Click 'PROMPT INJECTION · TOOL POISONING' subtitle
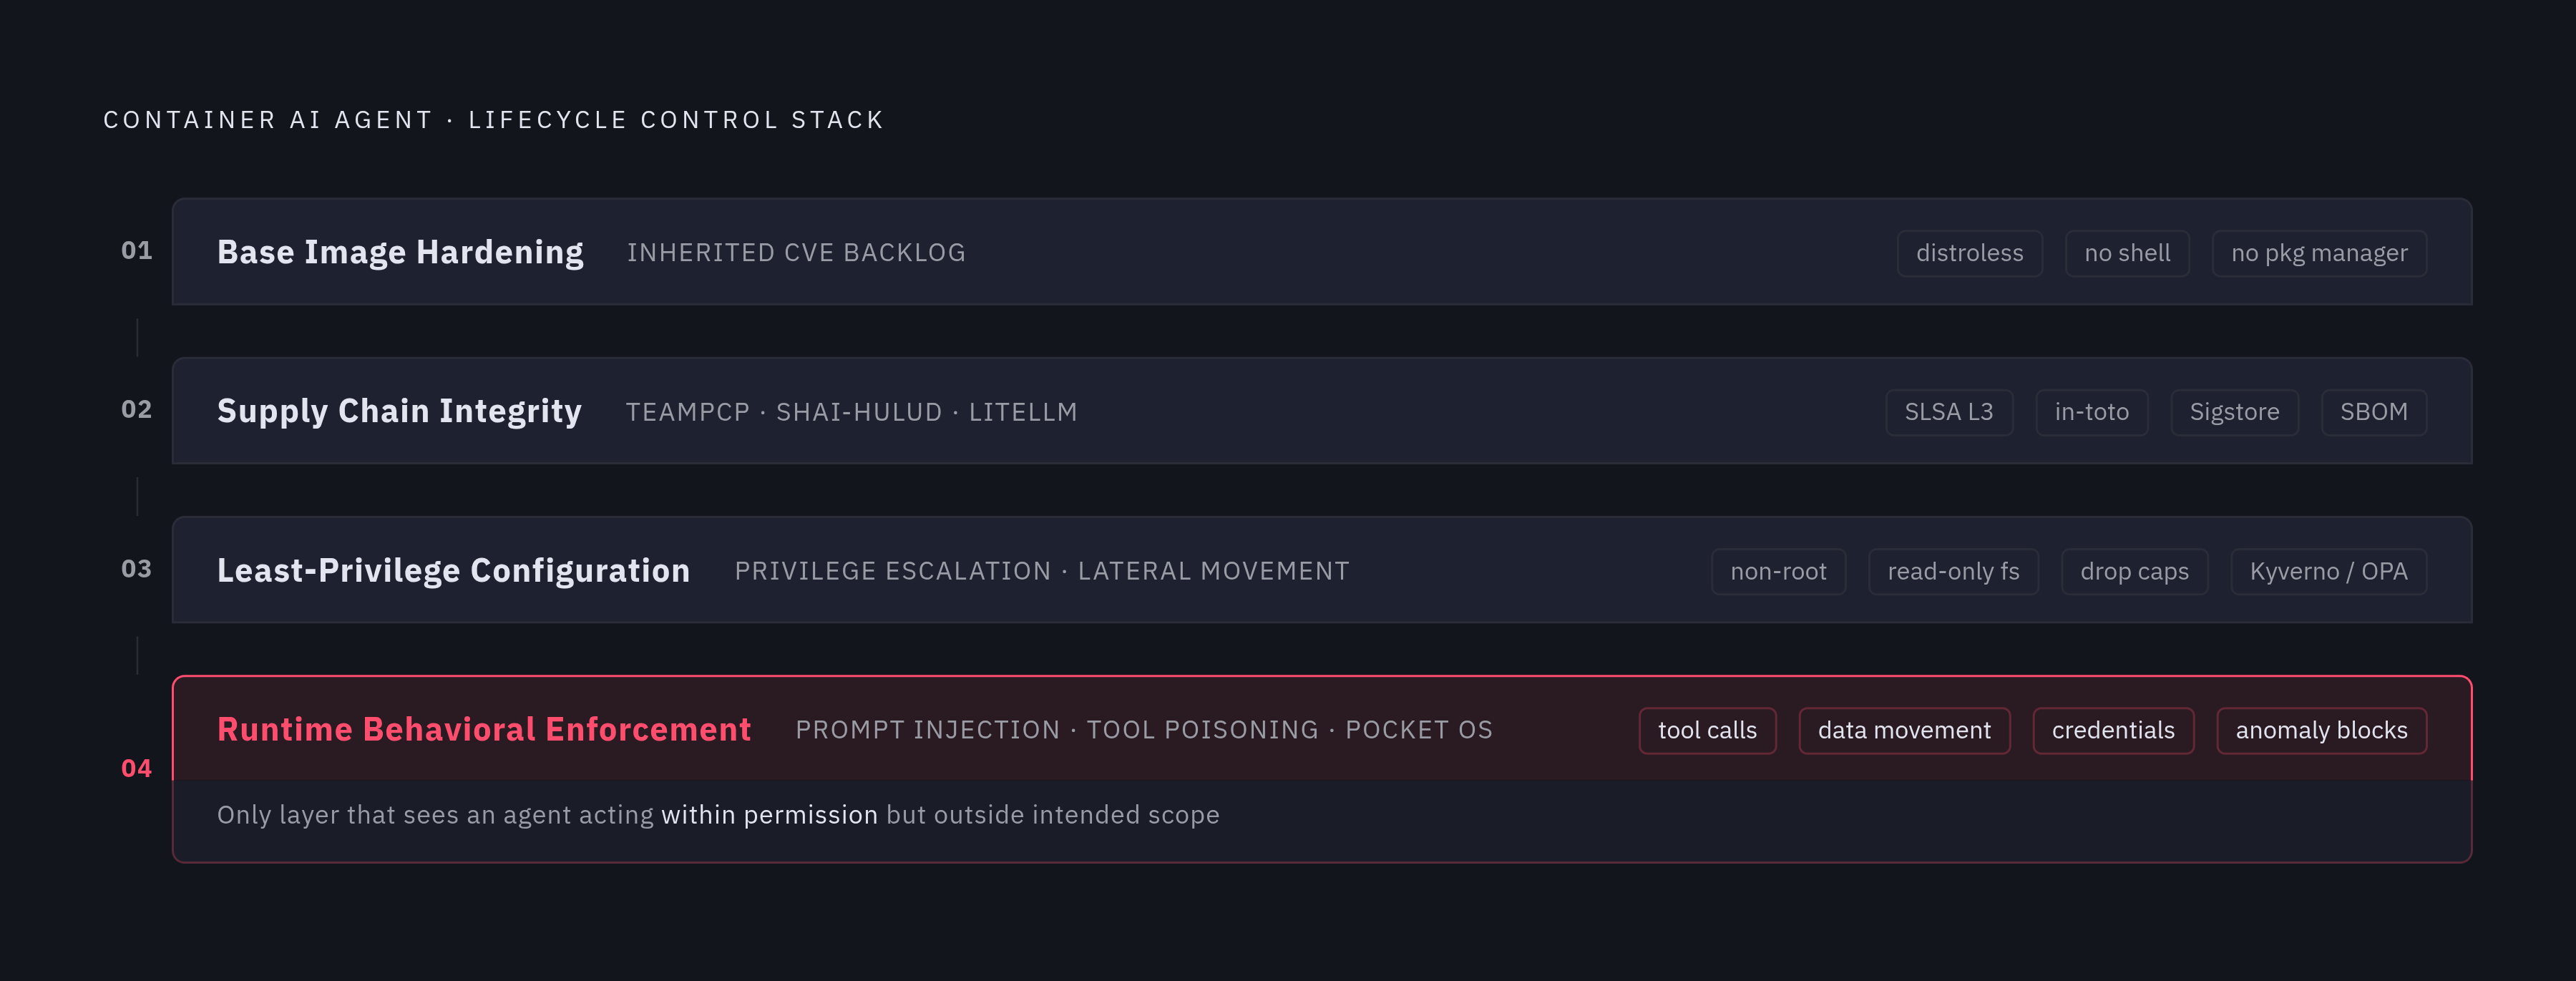 click(x=1057, y=730)
